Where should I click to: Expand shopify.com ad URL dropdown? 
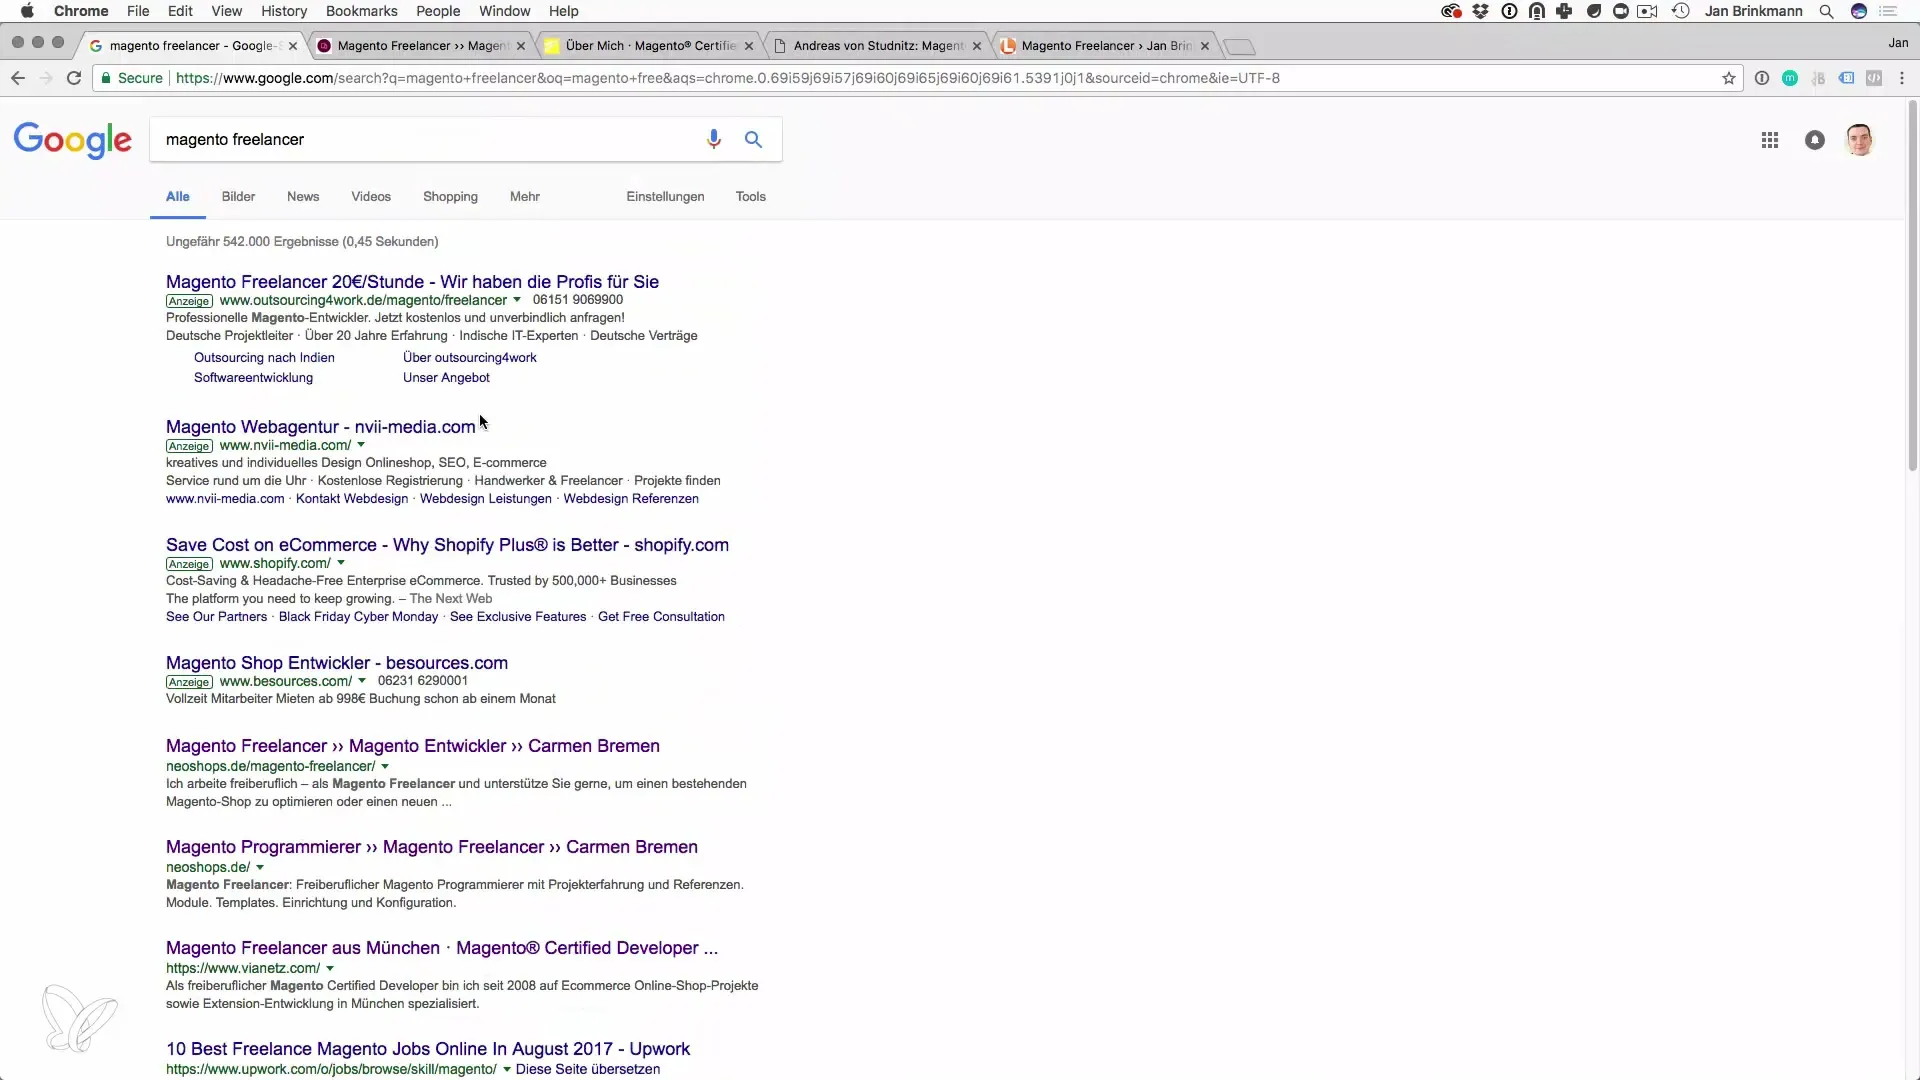[341, 563]
